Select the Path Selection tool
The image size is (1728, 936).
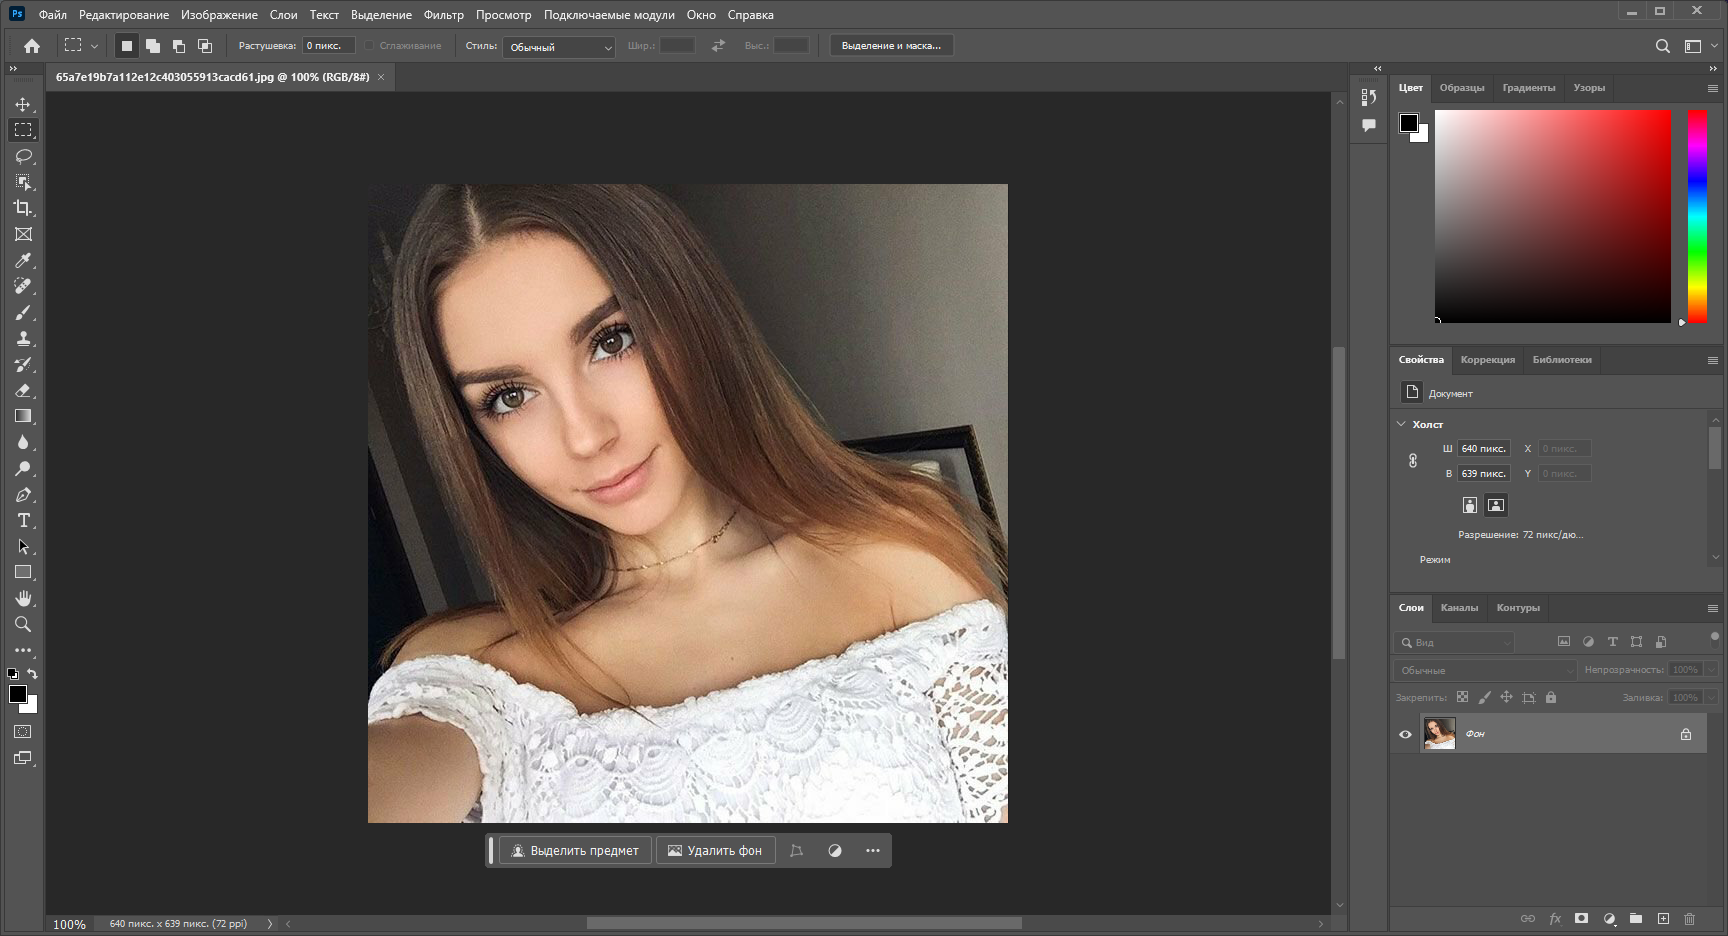point(23,546)
